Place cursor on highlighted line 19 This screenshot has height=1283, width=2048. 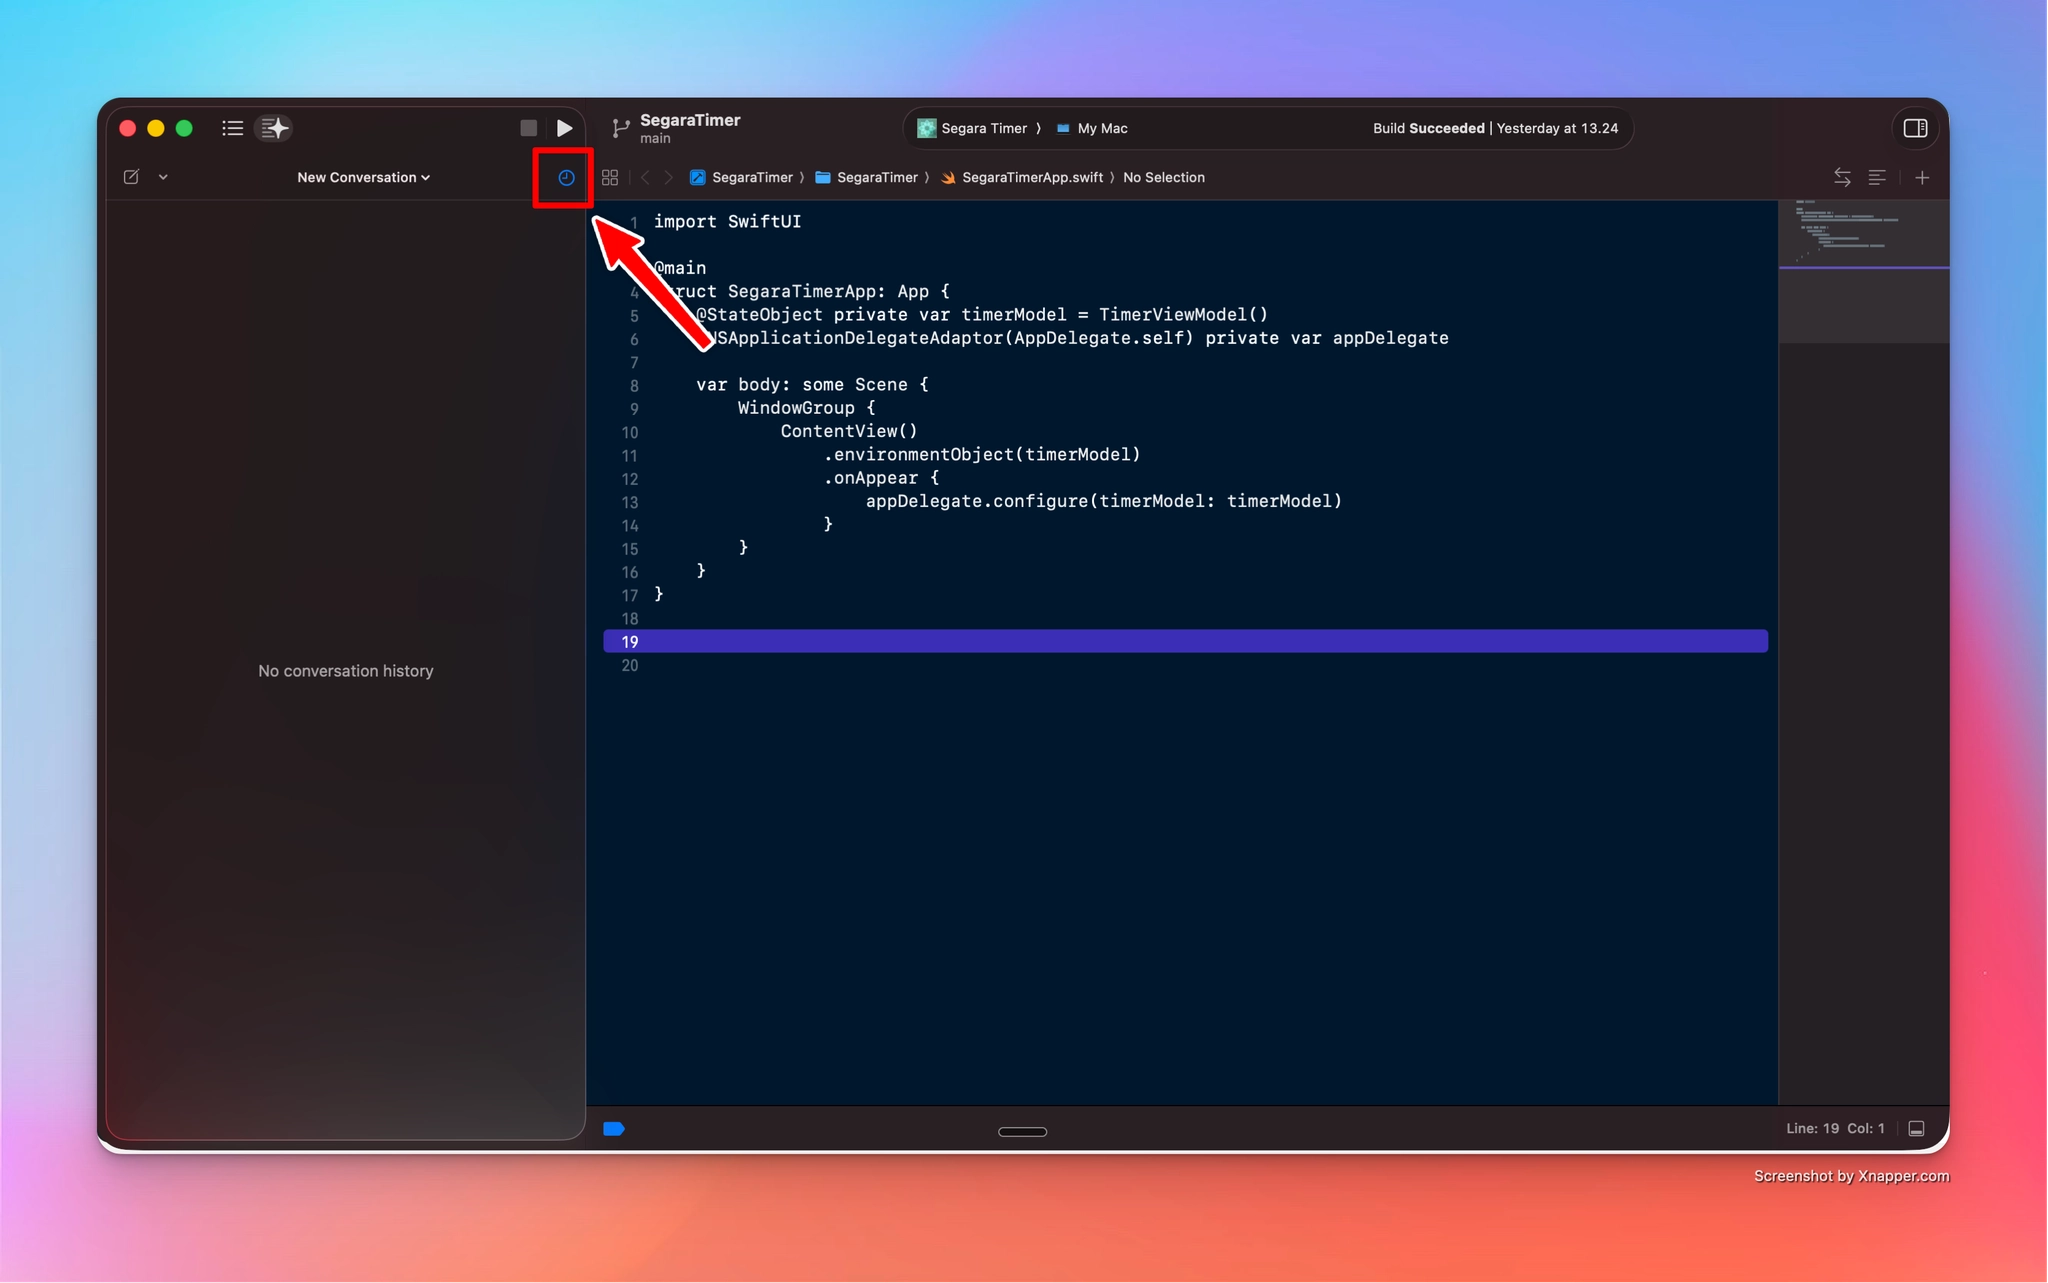tap(1185, 641)
